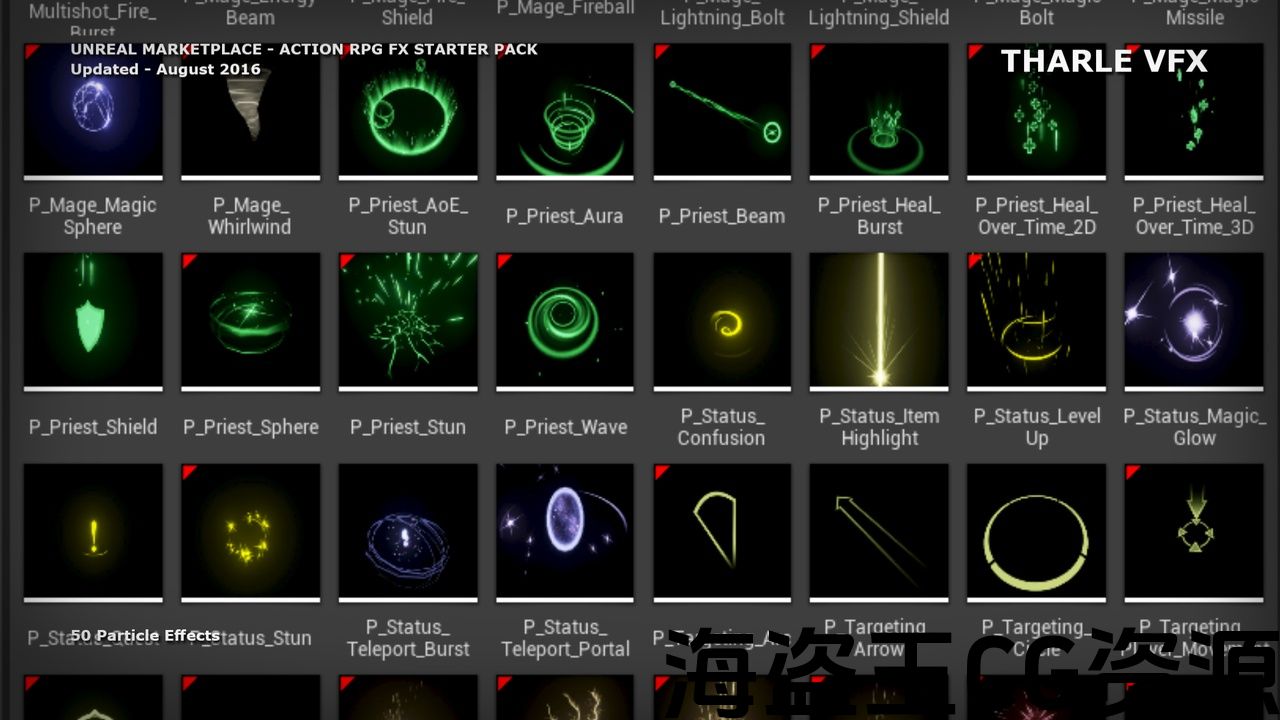Click the P_Mage_Magic Sphere particle thumbnail
Viewport: 1280px width, 720px height.
[93, 110]
